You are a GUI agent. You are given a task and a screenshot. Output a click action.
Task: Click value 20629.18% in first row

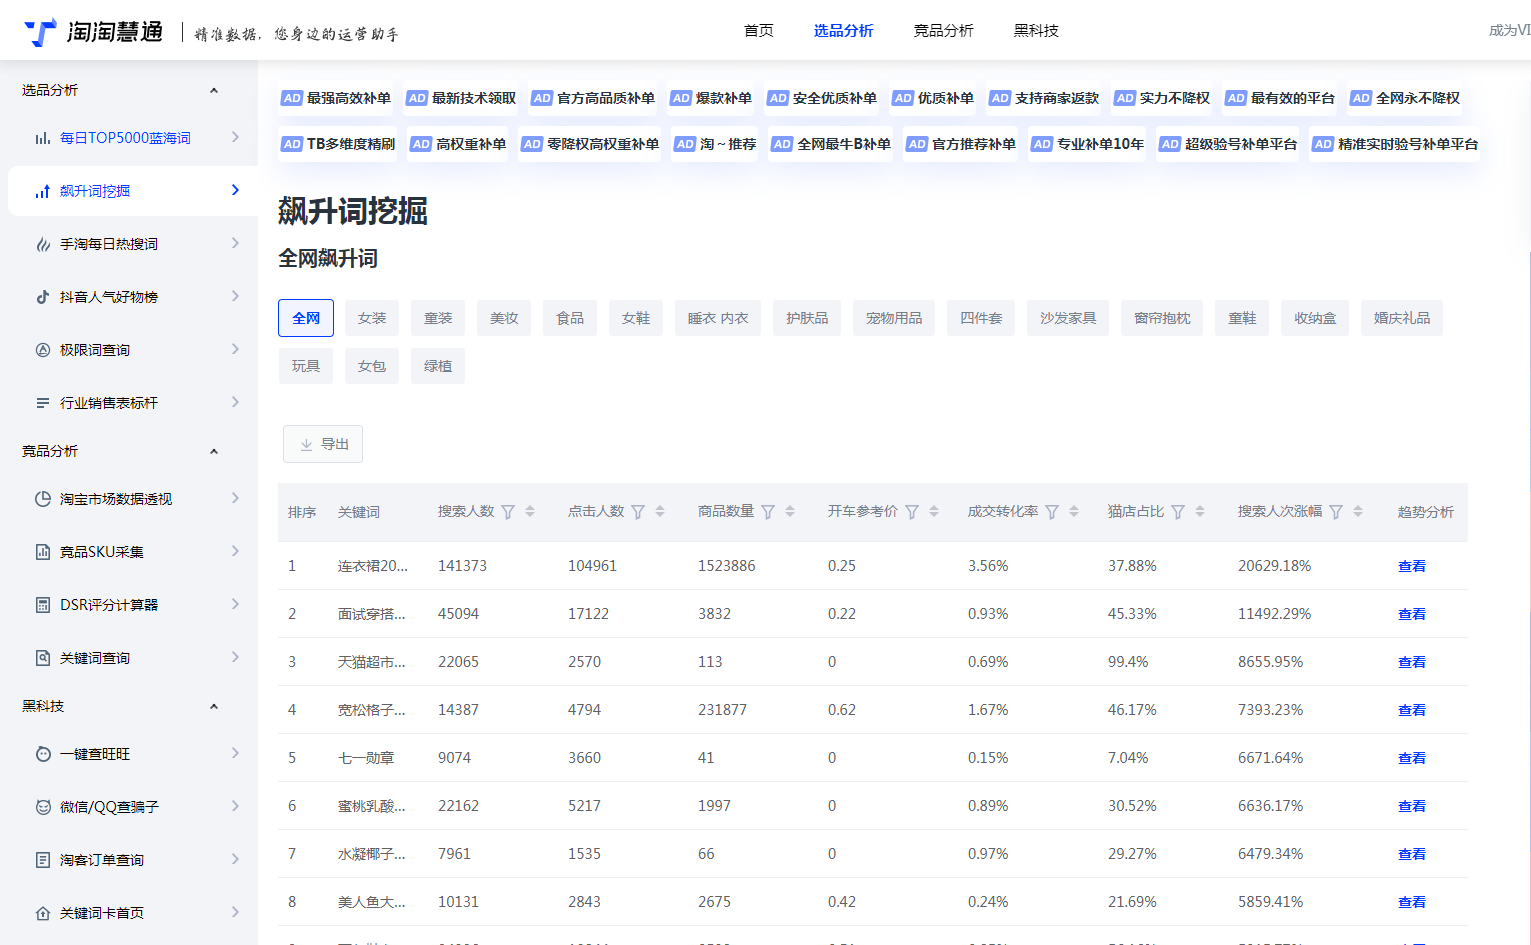(x=1274, y=566)
